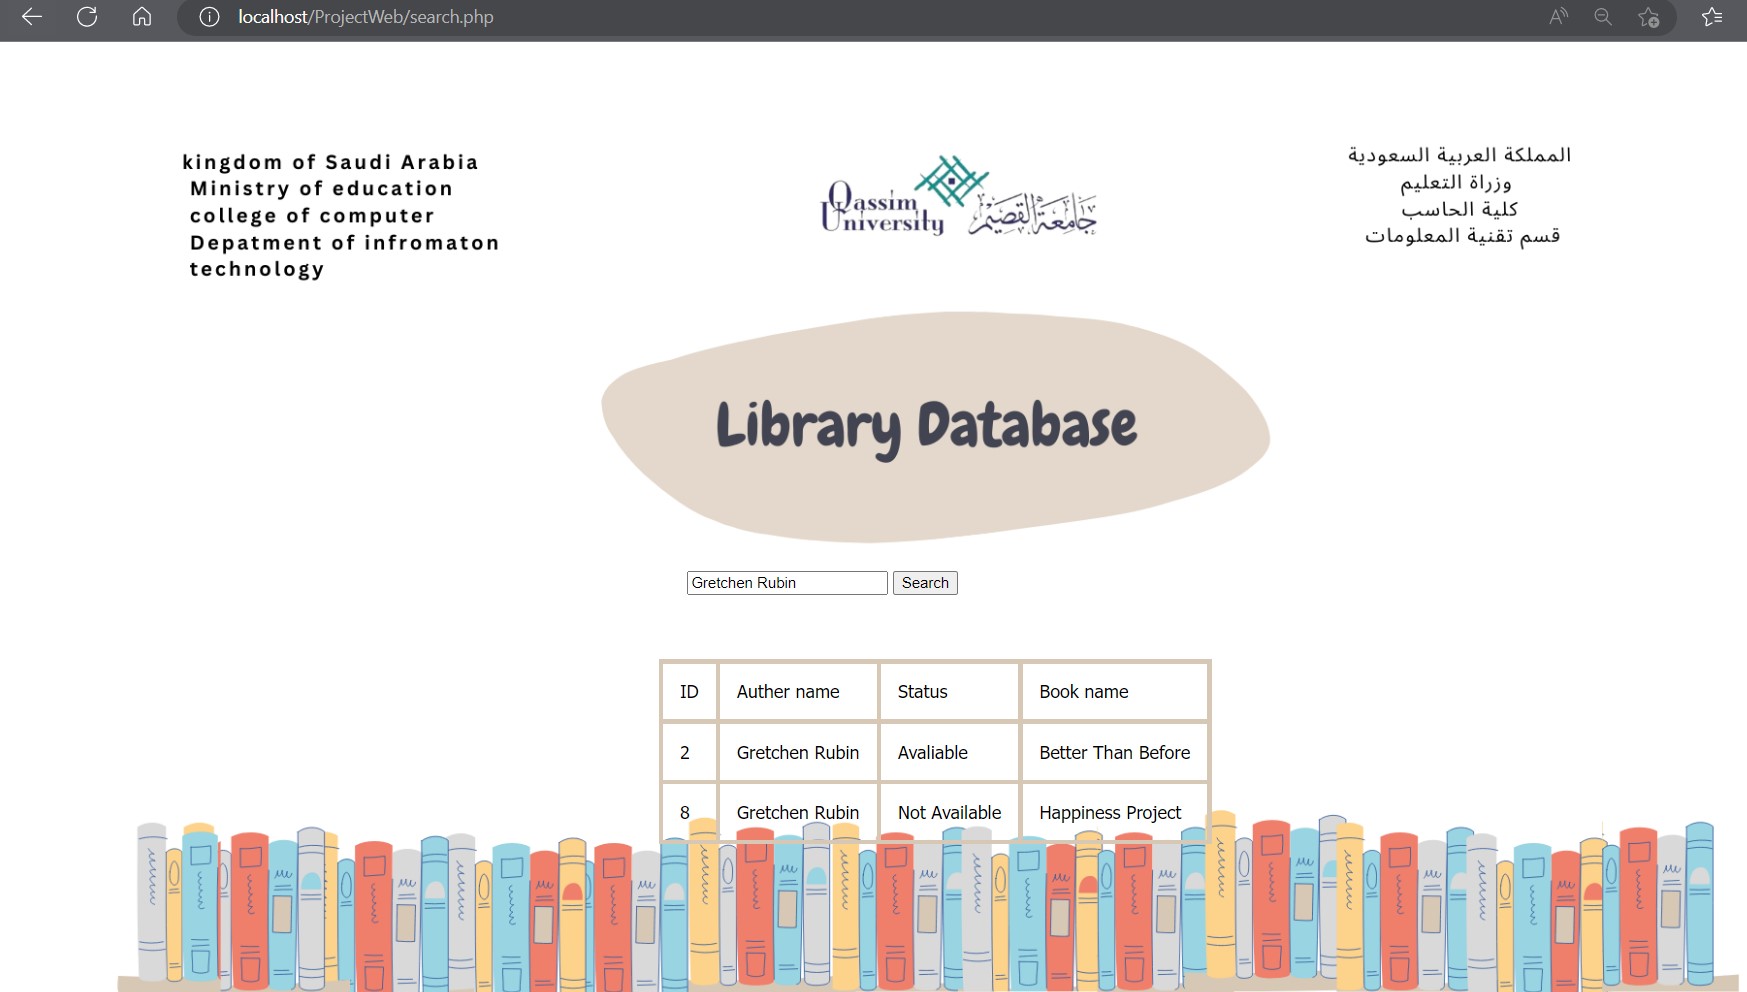Click the Not Available status cell

point(948,812)
